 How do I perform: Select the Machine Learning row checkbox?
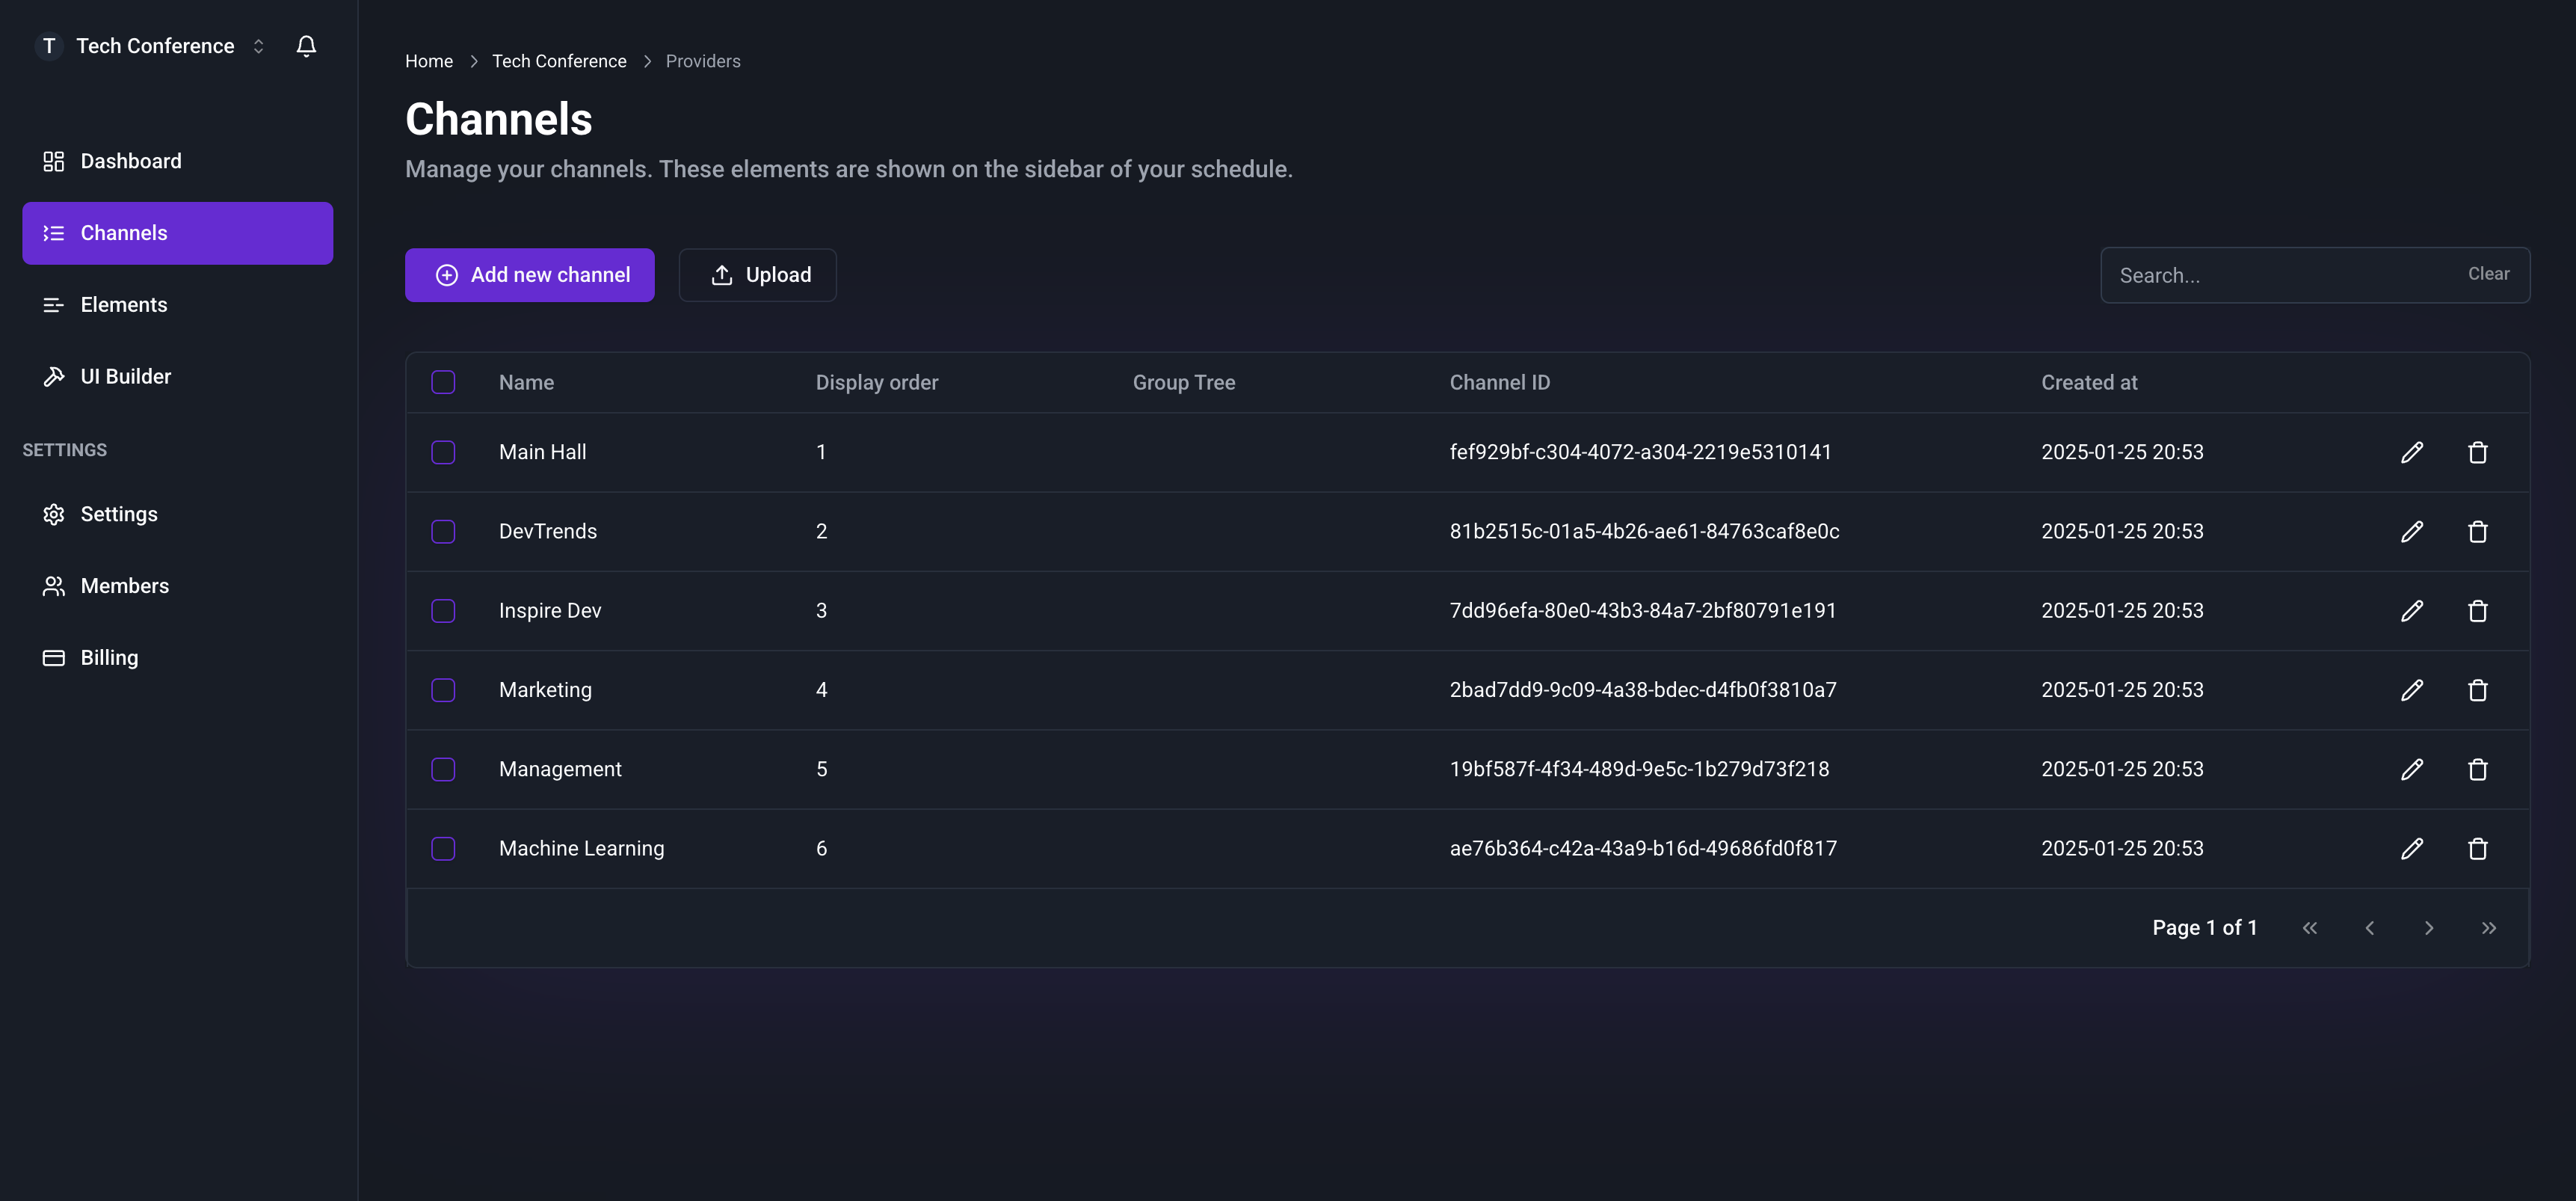443,848
